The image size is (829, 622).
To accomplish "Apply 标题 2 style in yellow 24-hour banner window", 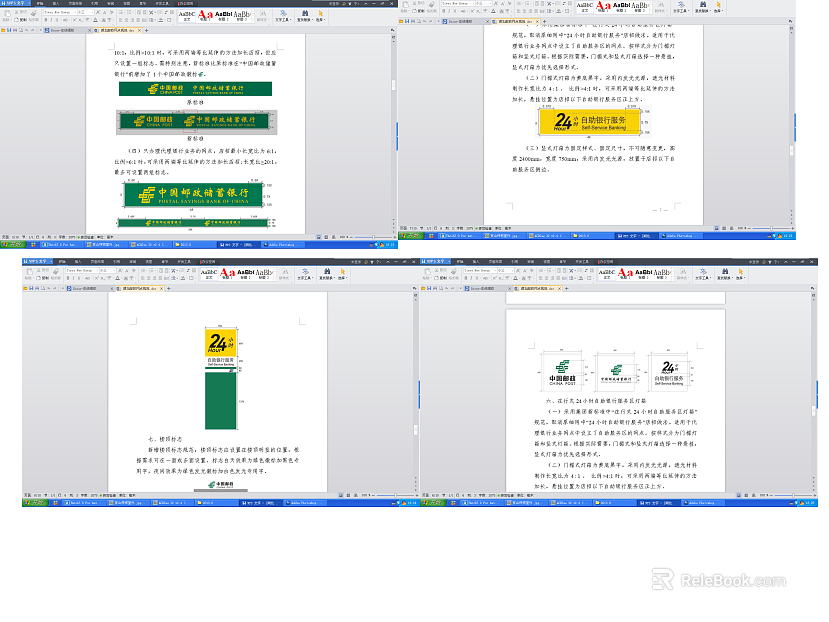I will click(621, 6).
